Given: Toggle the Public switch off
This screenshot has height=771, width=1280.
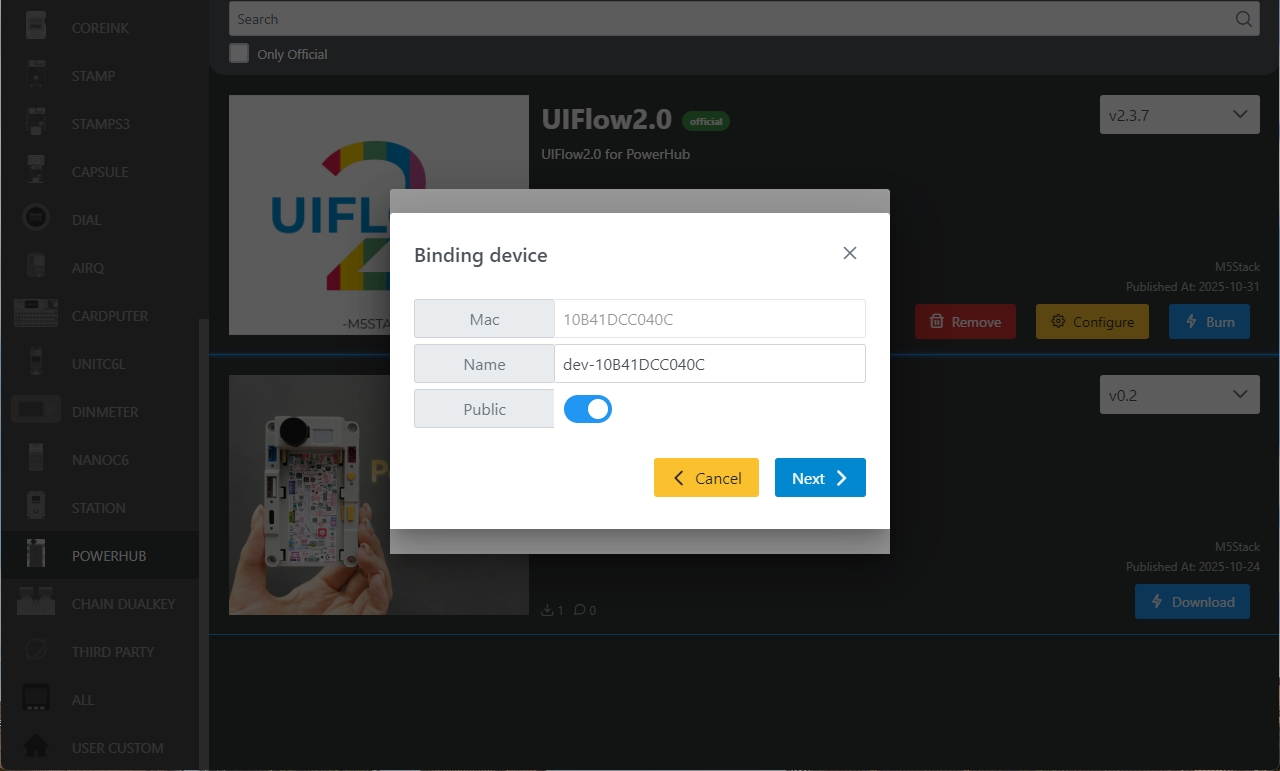Looking at the screenshot, I should pos(588,409).
